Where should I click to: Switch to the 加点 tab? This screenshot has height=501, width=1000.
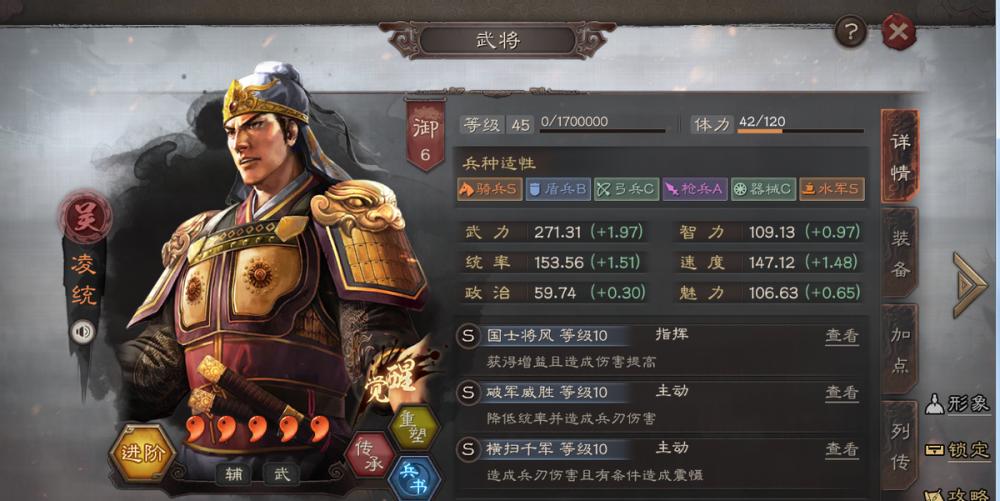(x=900, y=349)
